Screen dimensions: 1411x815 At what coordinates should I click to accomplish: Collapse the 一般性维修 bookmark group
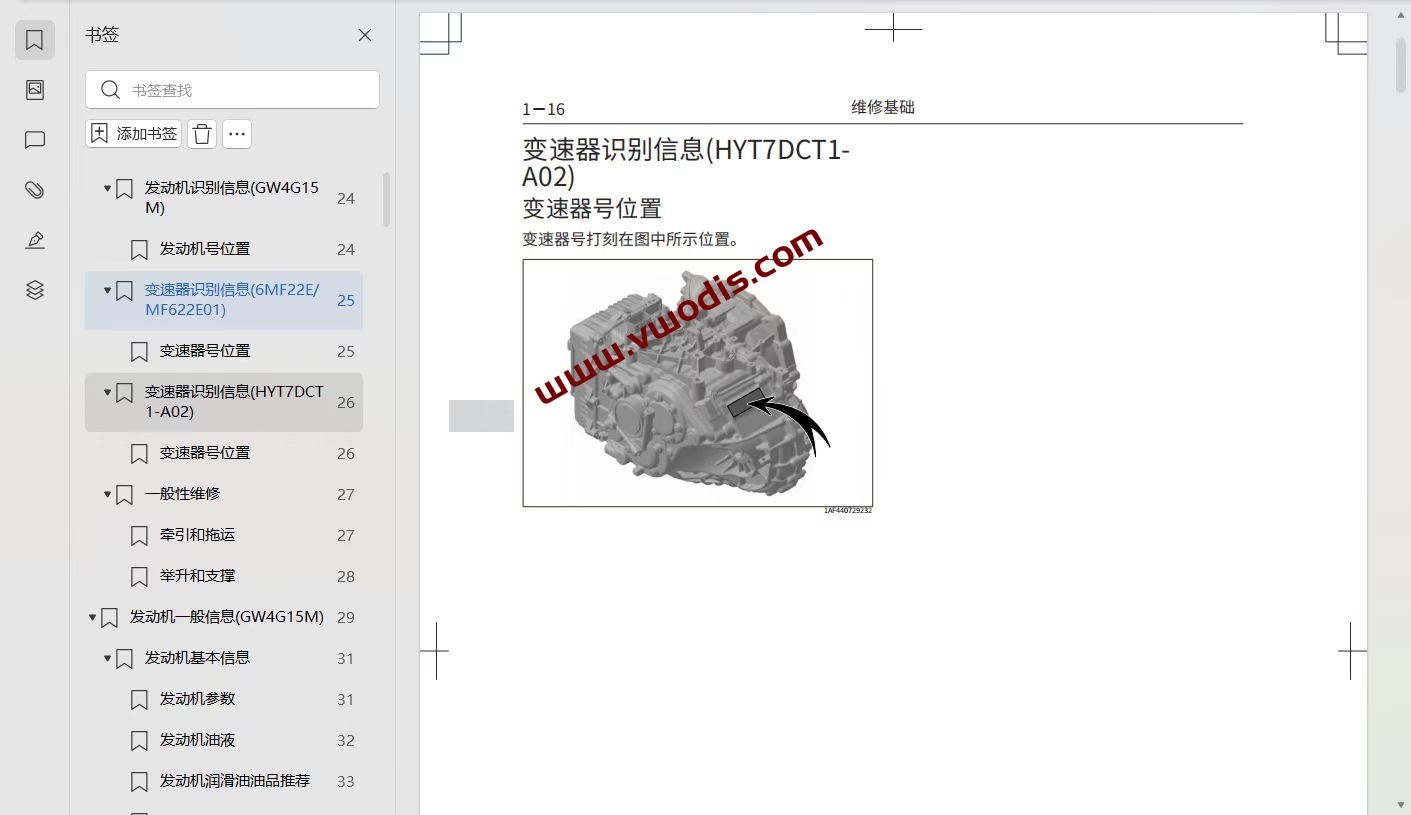tap(108, 494)
